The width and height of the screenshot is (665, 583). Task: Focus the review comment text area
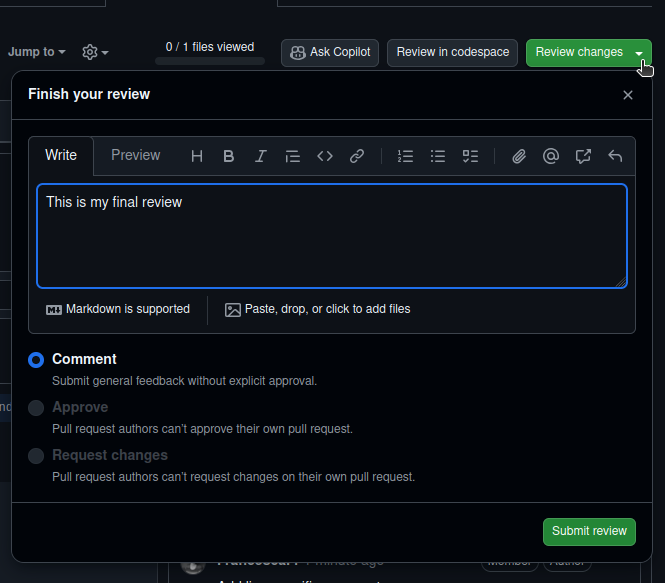point(332,236)
